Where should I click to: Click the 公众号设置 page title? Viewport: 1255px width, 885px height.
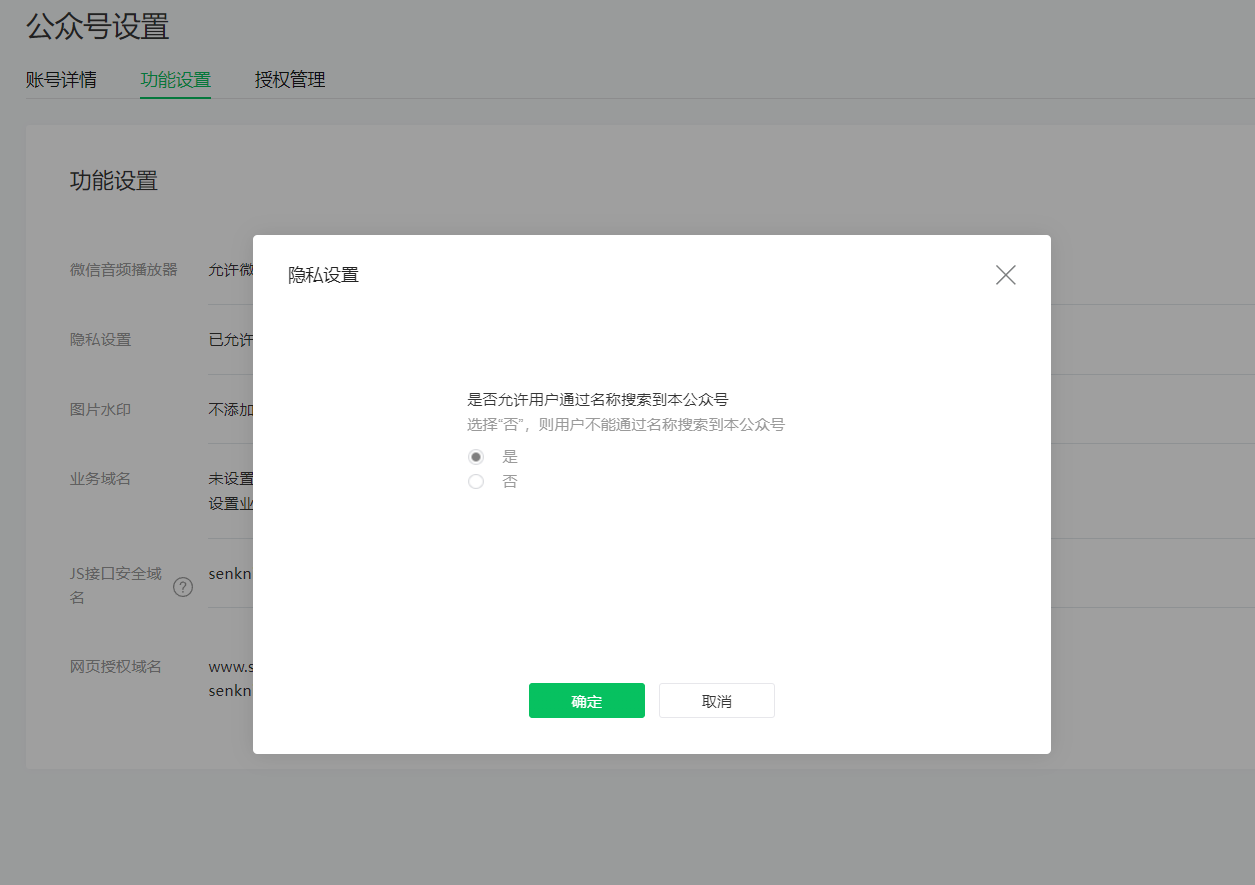(98, 27)
